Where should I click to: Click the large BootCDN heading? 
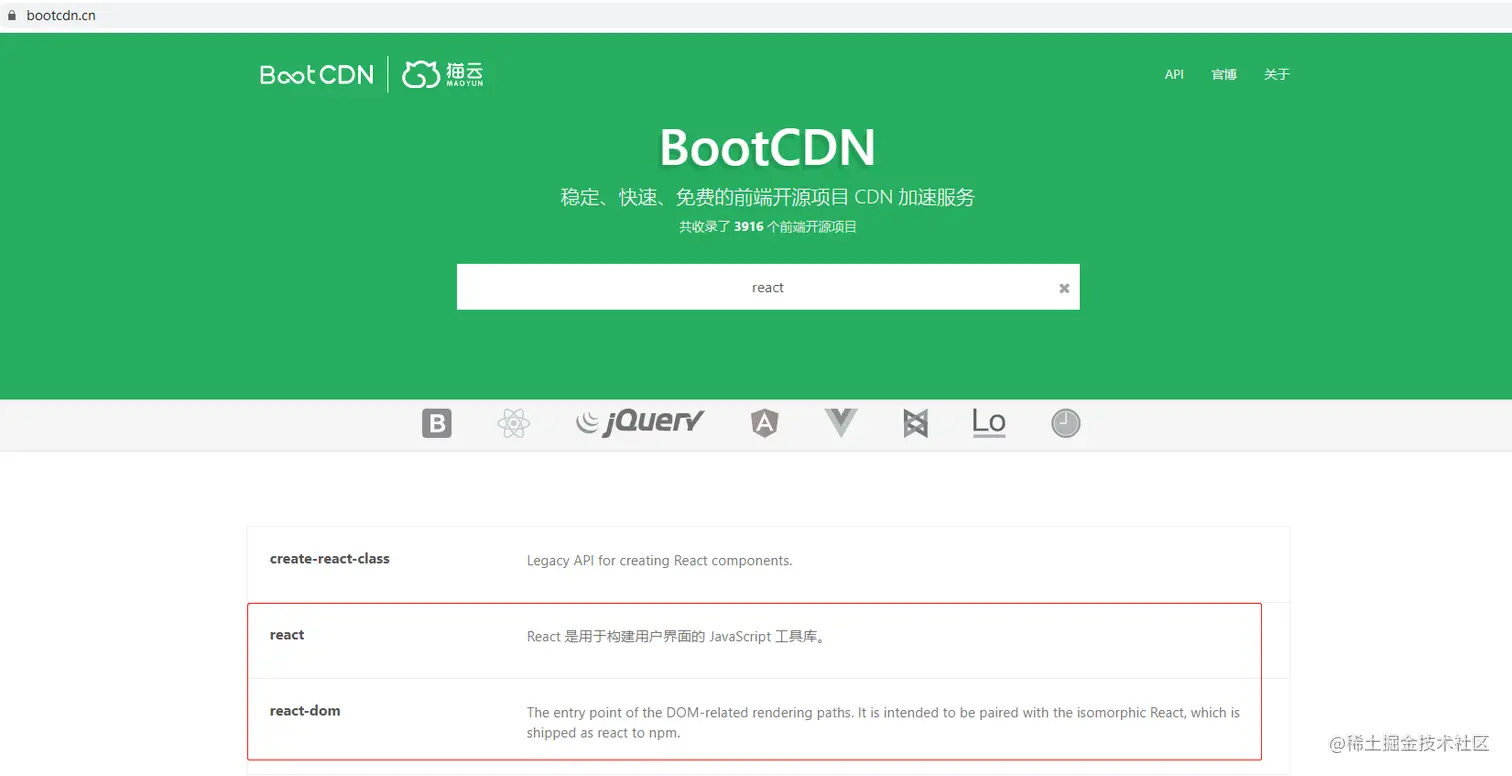click(768, 148)
